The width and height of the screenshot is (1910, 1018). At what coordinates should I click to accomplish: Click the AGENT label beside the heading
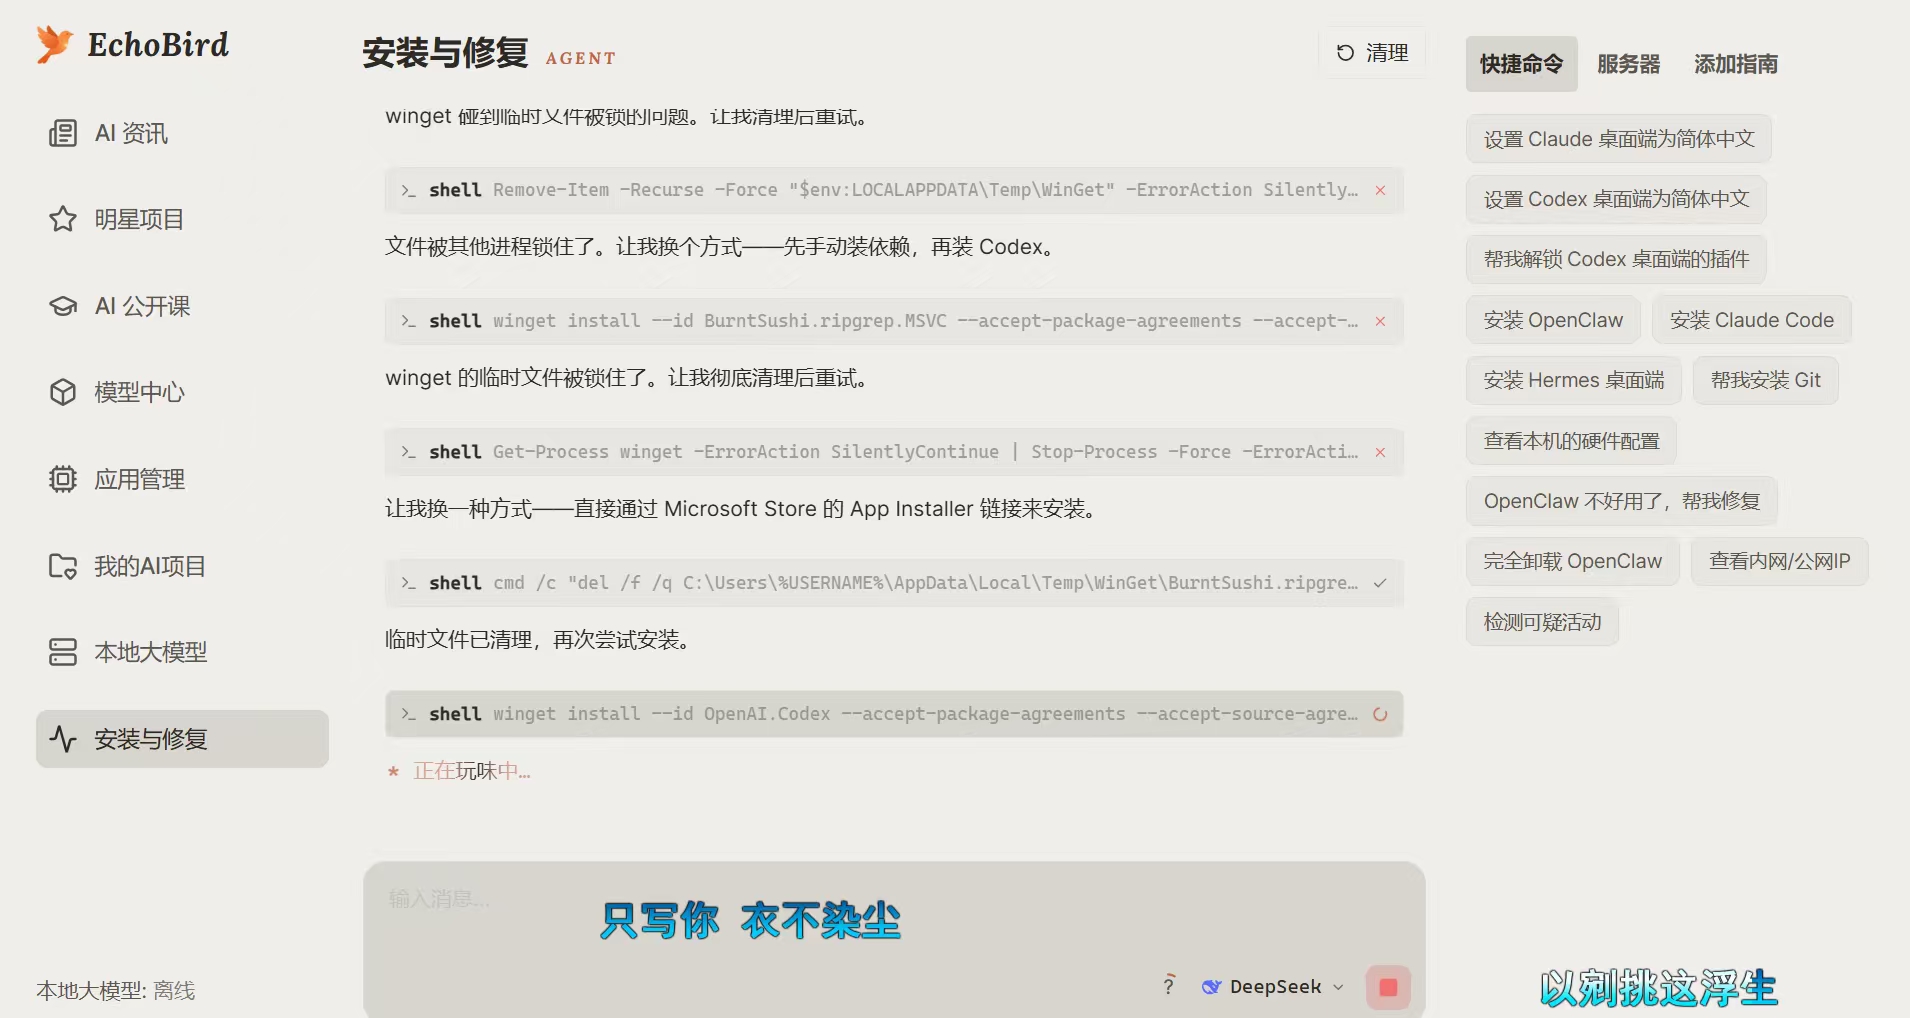pyautogui.click(x=581, y=59)
